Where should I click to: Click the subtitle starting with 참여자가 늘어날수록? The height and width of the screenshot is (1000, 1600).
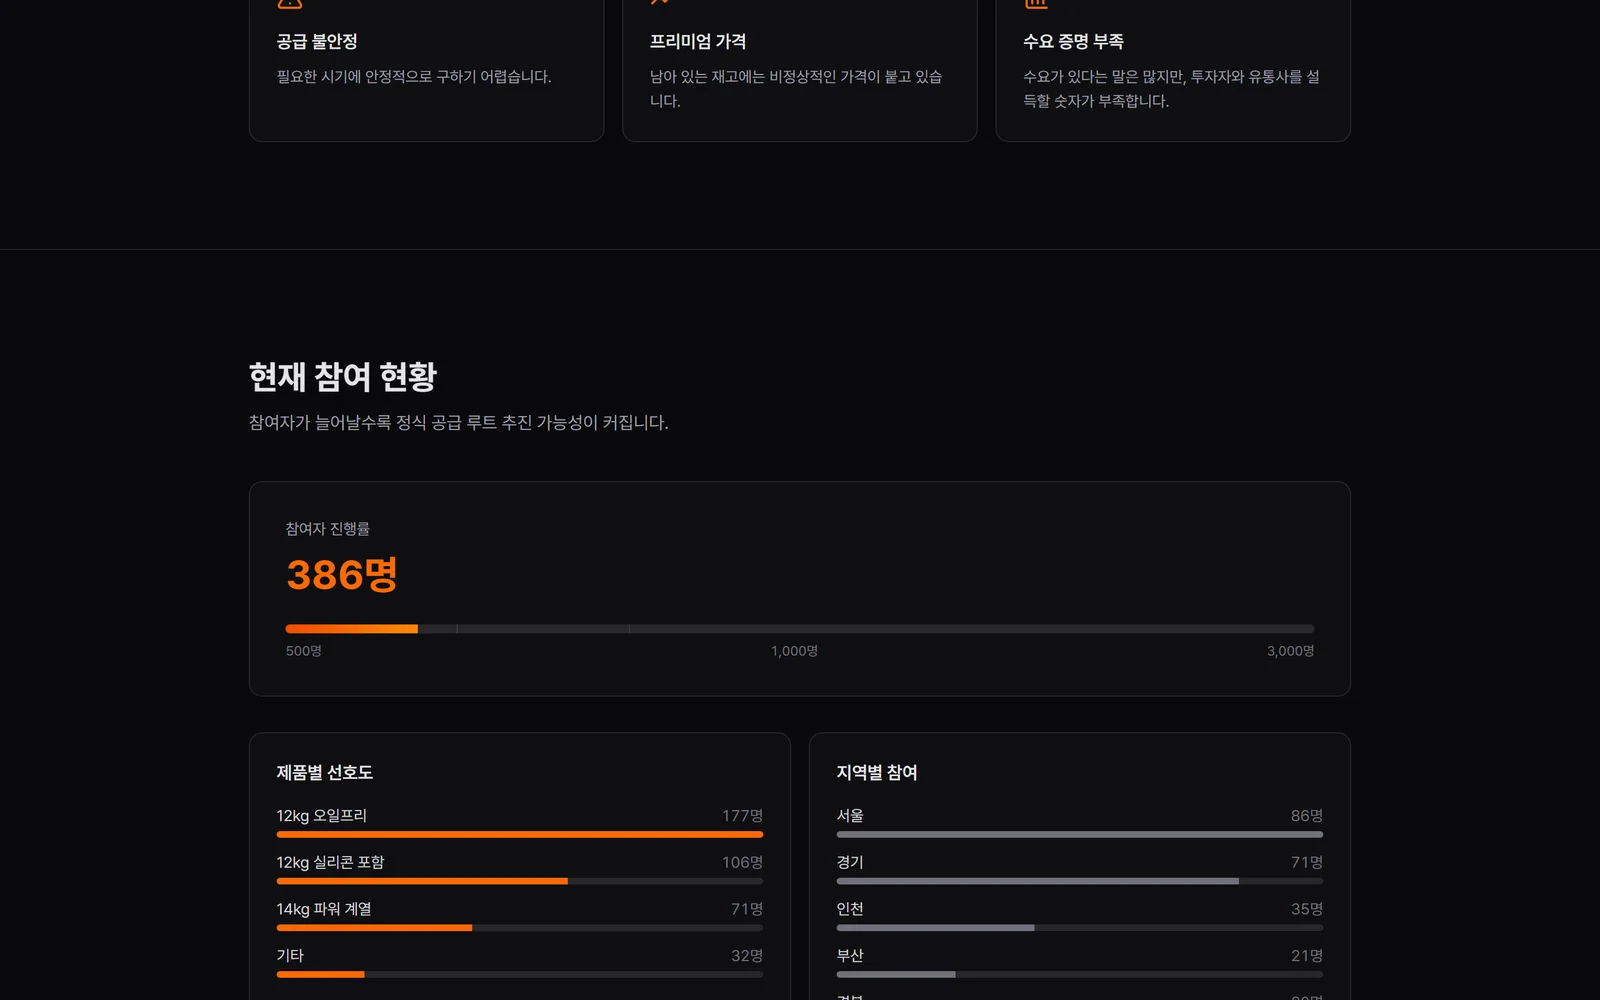(459, 423)
